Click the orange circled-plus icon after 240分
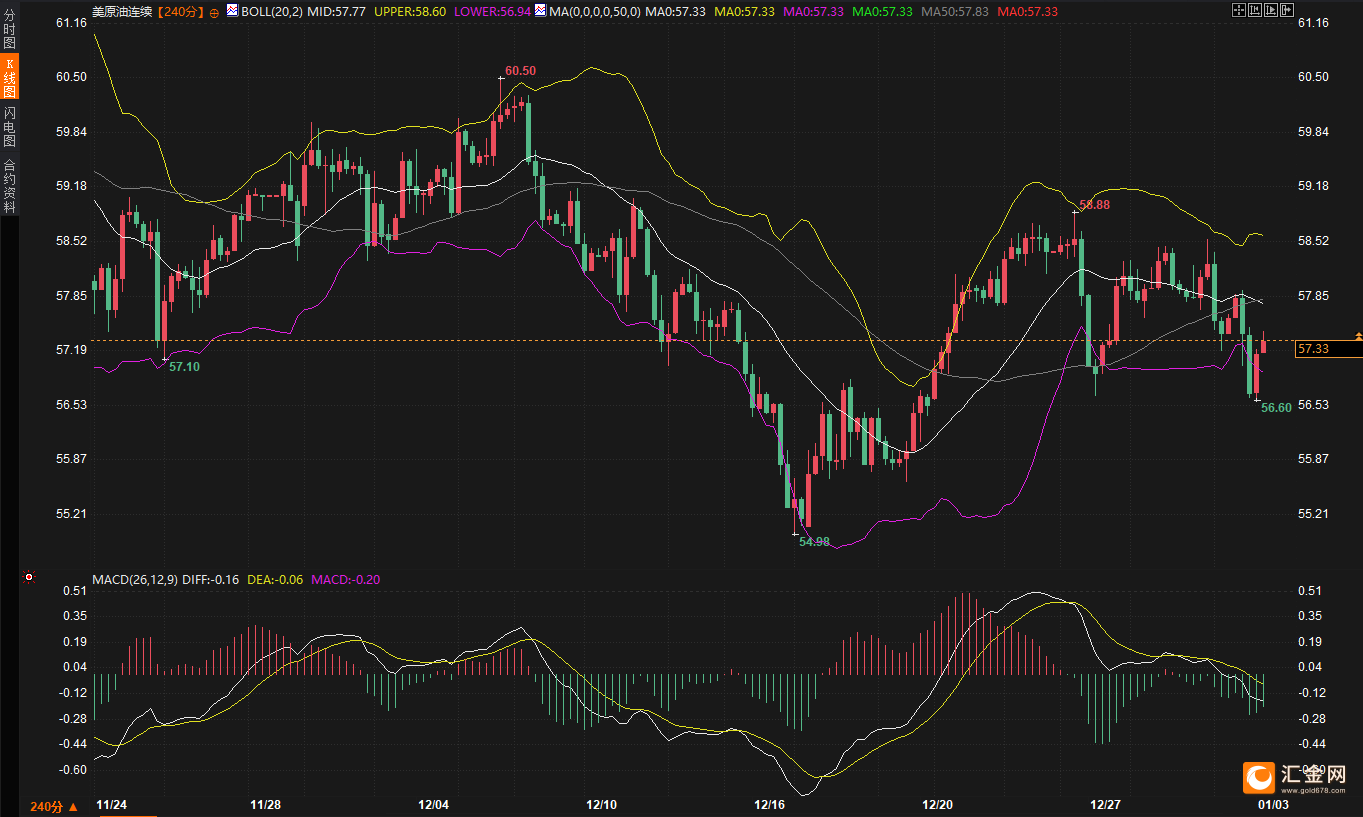The image size is (1363, 817). coord(213,13)
